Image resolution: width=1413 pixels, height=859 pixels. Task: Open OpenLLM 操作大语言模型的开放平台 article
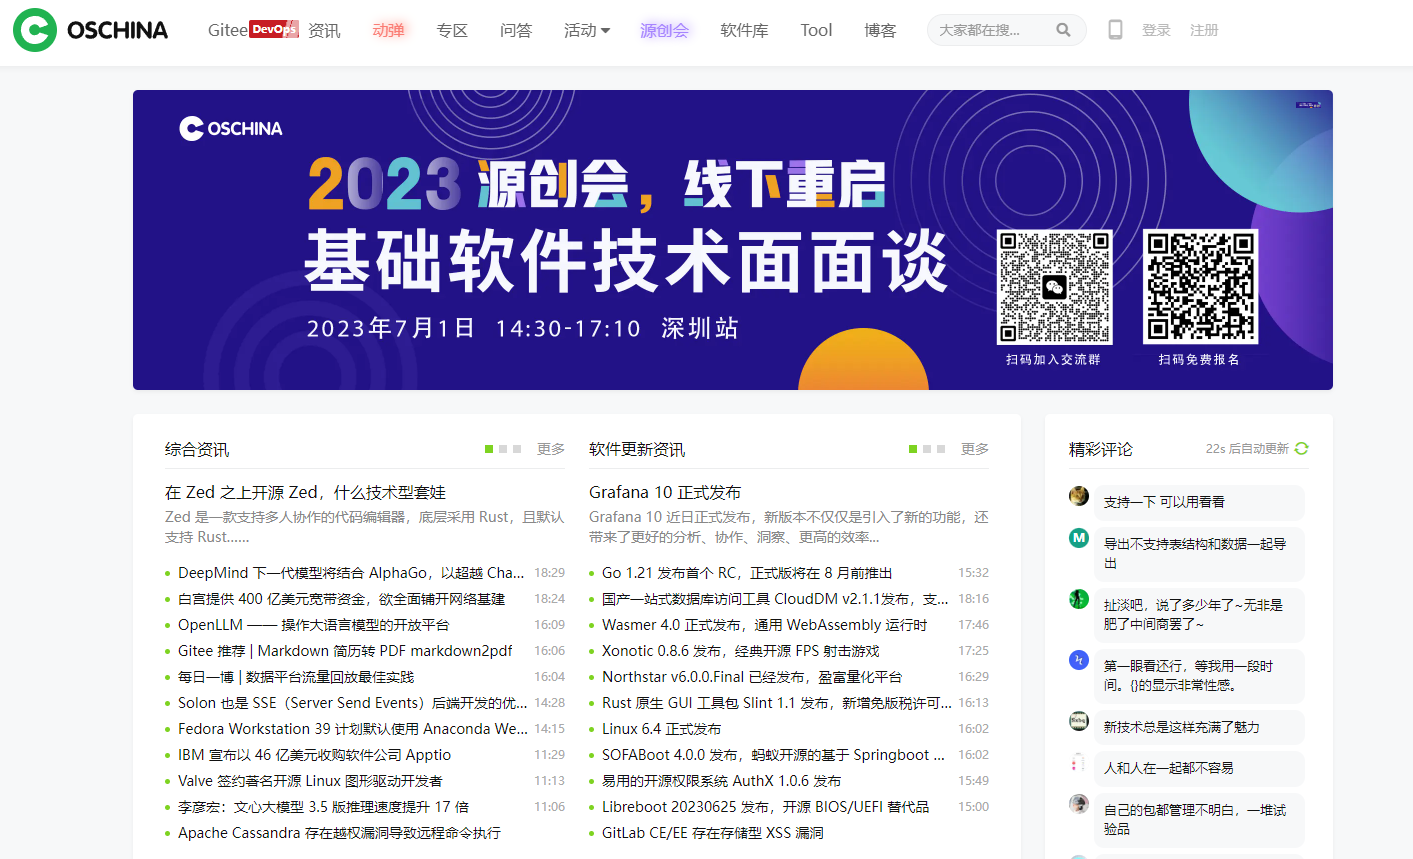pyautogui.click(x=313, y=625)
